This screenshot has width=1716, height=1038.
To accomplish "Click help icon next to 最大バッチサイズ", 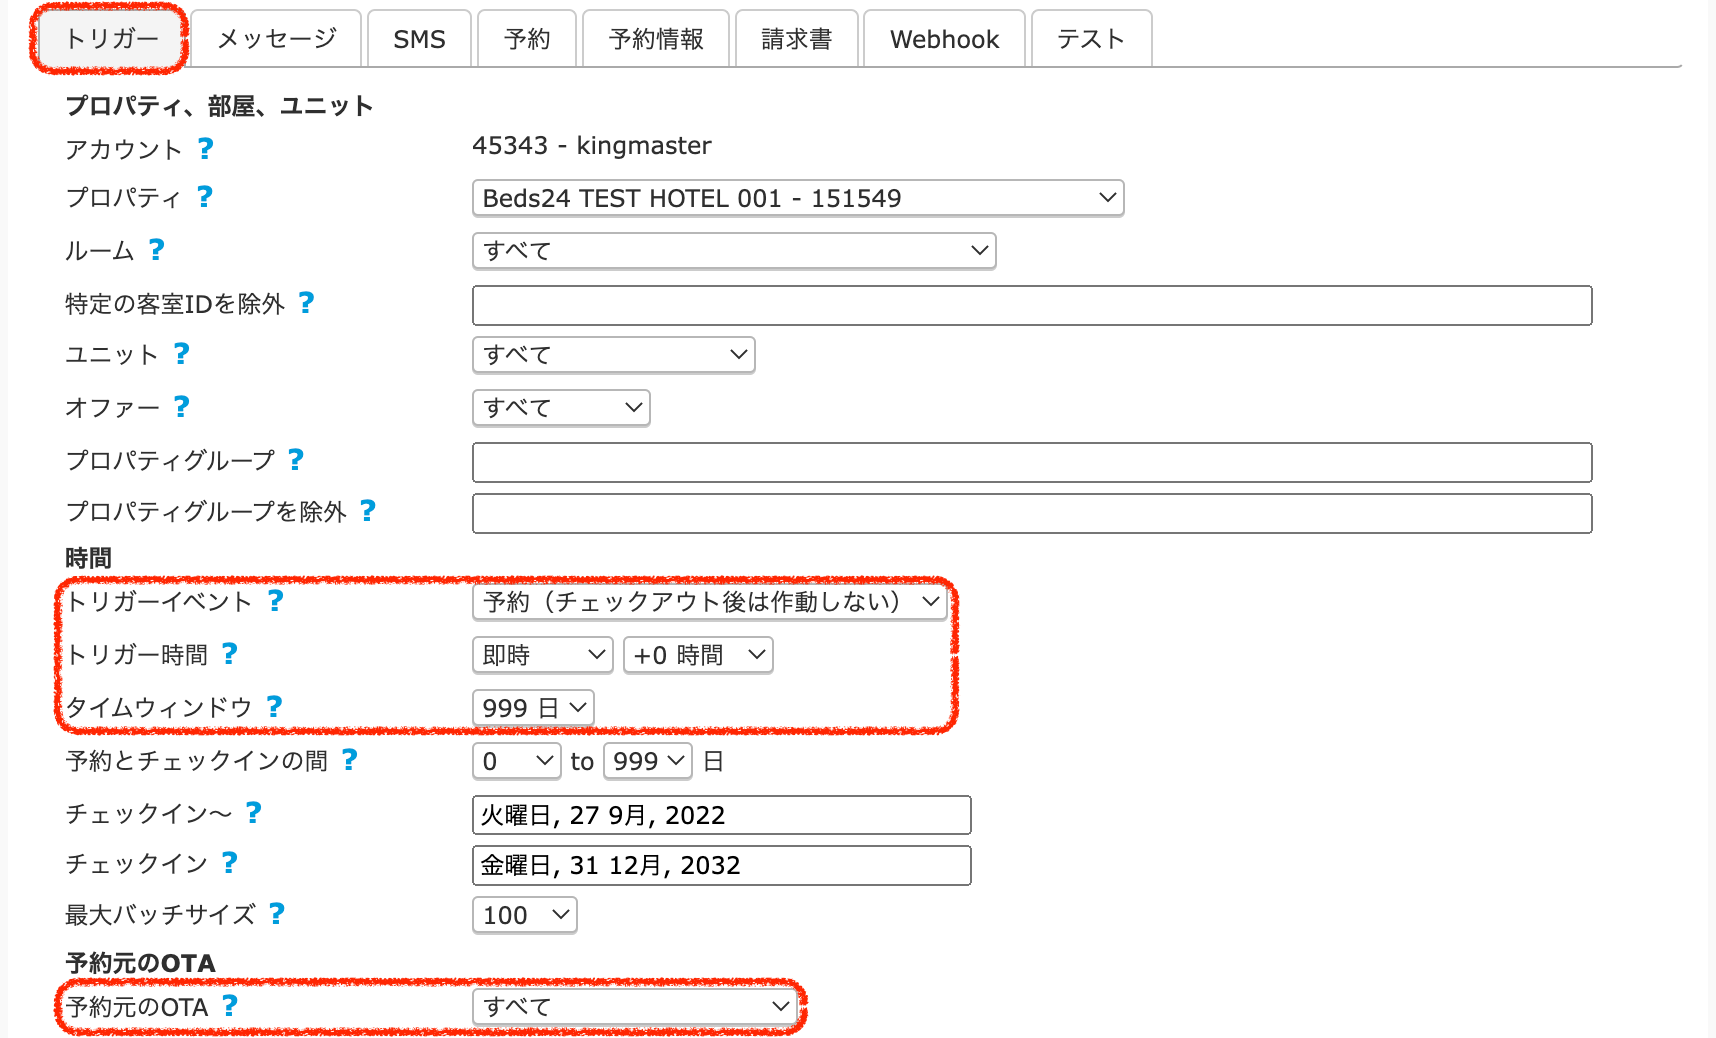I will click(277, 913).
